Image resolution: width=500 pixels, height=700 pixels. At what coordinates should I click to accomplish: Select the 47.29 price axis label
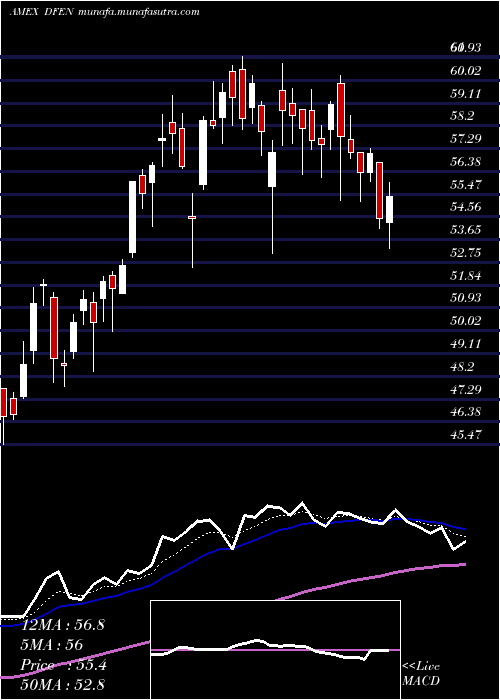(x=466, y=390)
